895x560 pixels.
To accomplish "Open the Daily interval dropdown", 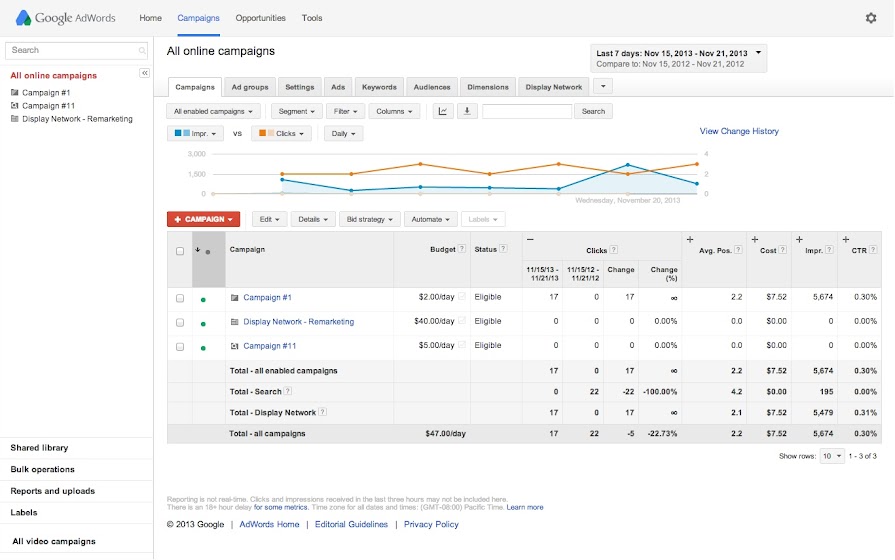I will [342, 133].
